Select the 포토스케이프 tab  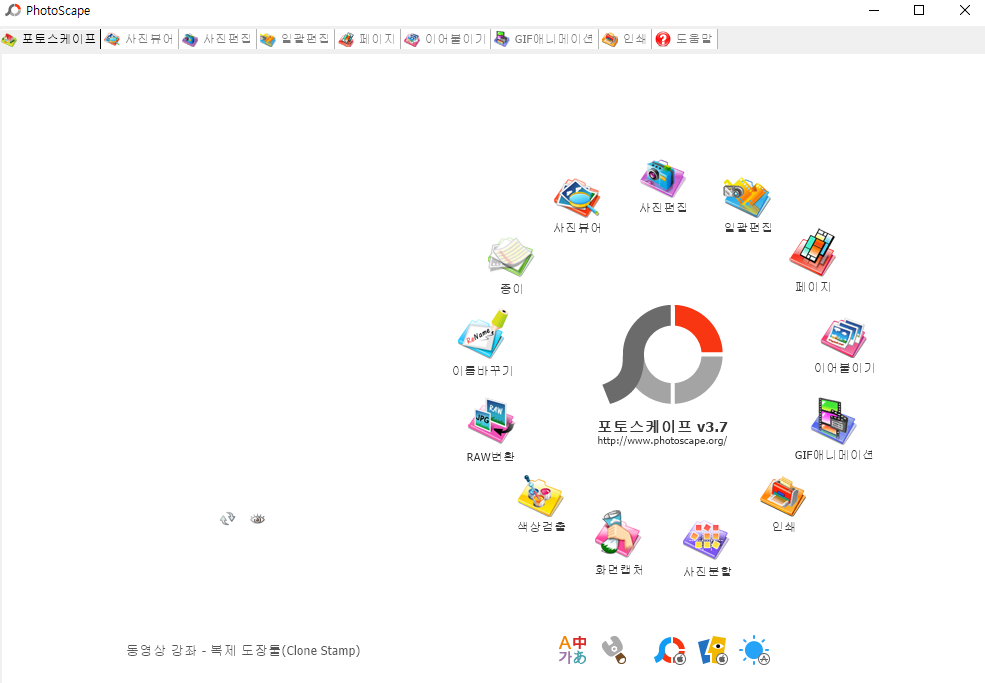(50, 39)
